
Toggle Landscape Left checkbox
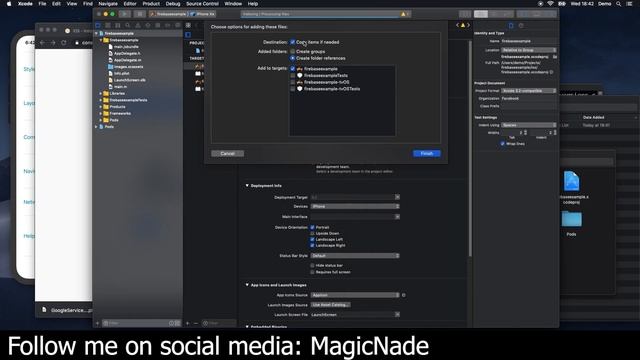click(x=312, y=240)
